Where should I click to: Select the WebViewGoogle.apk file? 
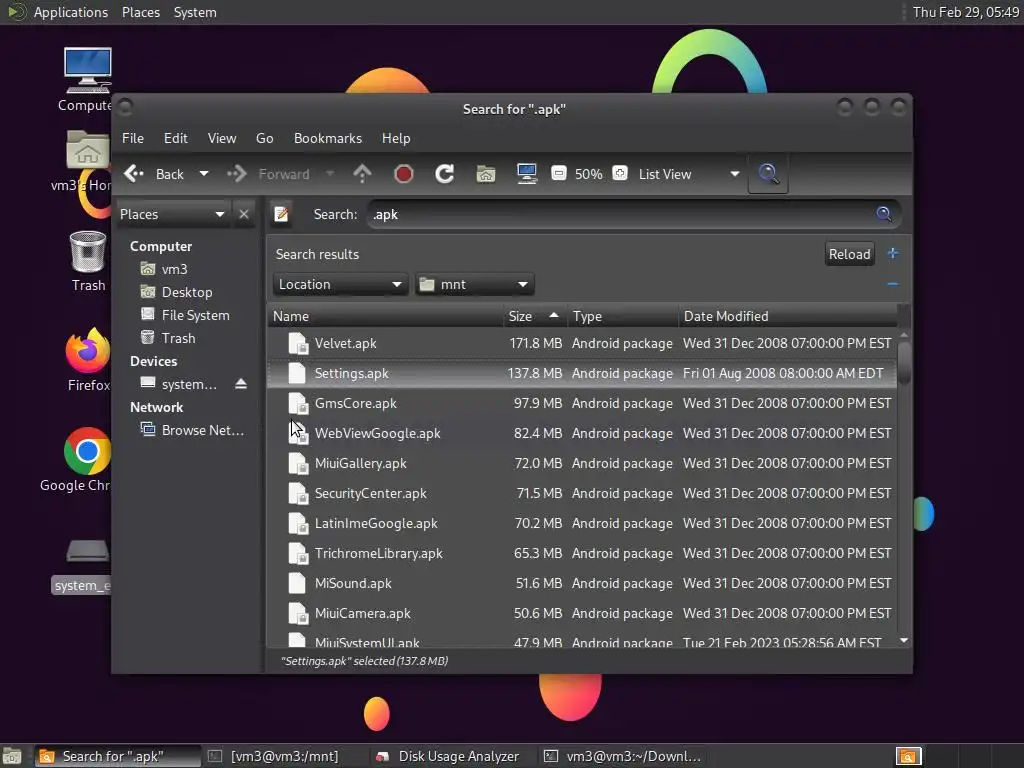pyautogui.click(x=581, y=434)
